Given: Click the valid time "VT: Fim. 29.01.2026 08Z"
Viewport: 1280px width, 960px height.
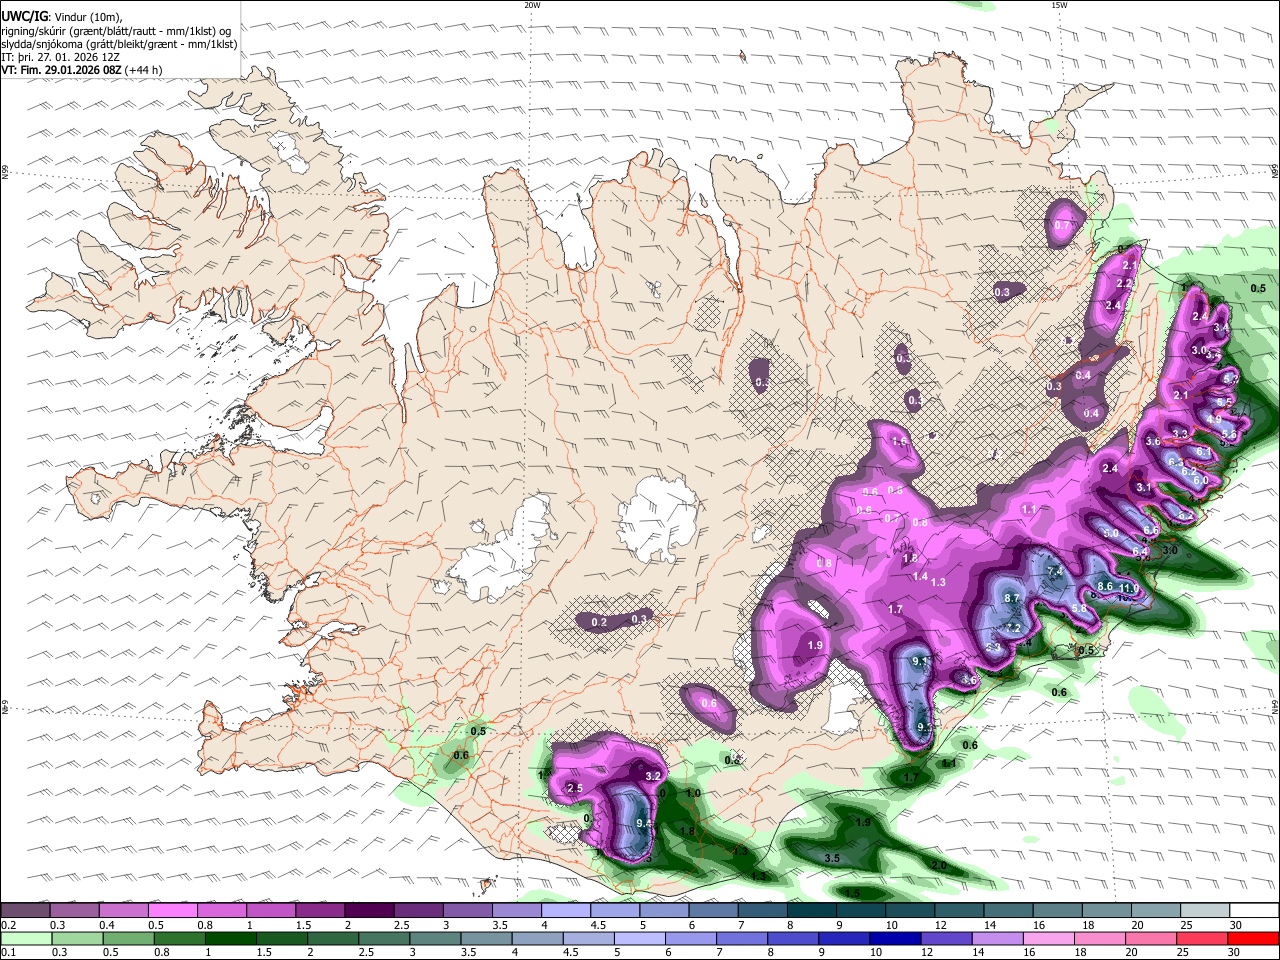Looking at the screenshot, I should [x=62, y=70].
